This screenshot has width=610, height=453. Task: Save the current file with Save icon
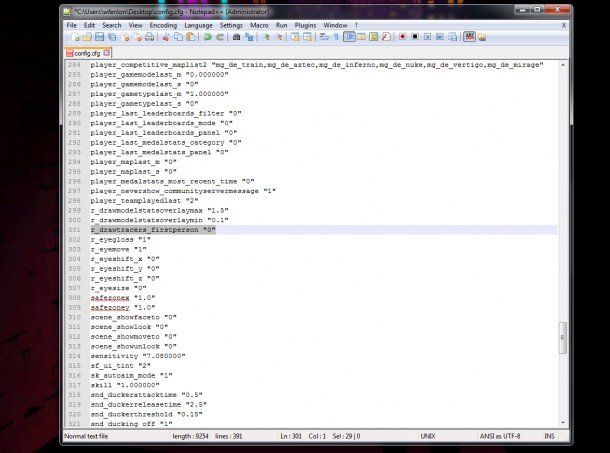(100, 37)
